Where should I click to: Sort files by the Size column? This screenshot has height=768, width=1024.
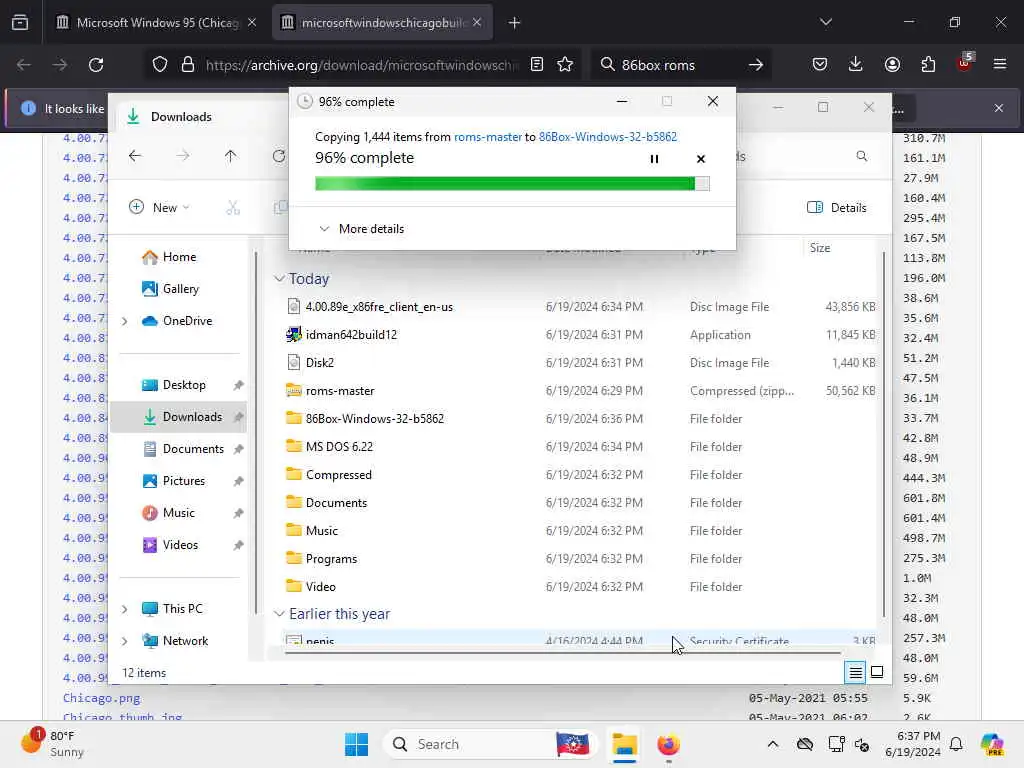(820, 248)
